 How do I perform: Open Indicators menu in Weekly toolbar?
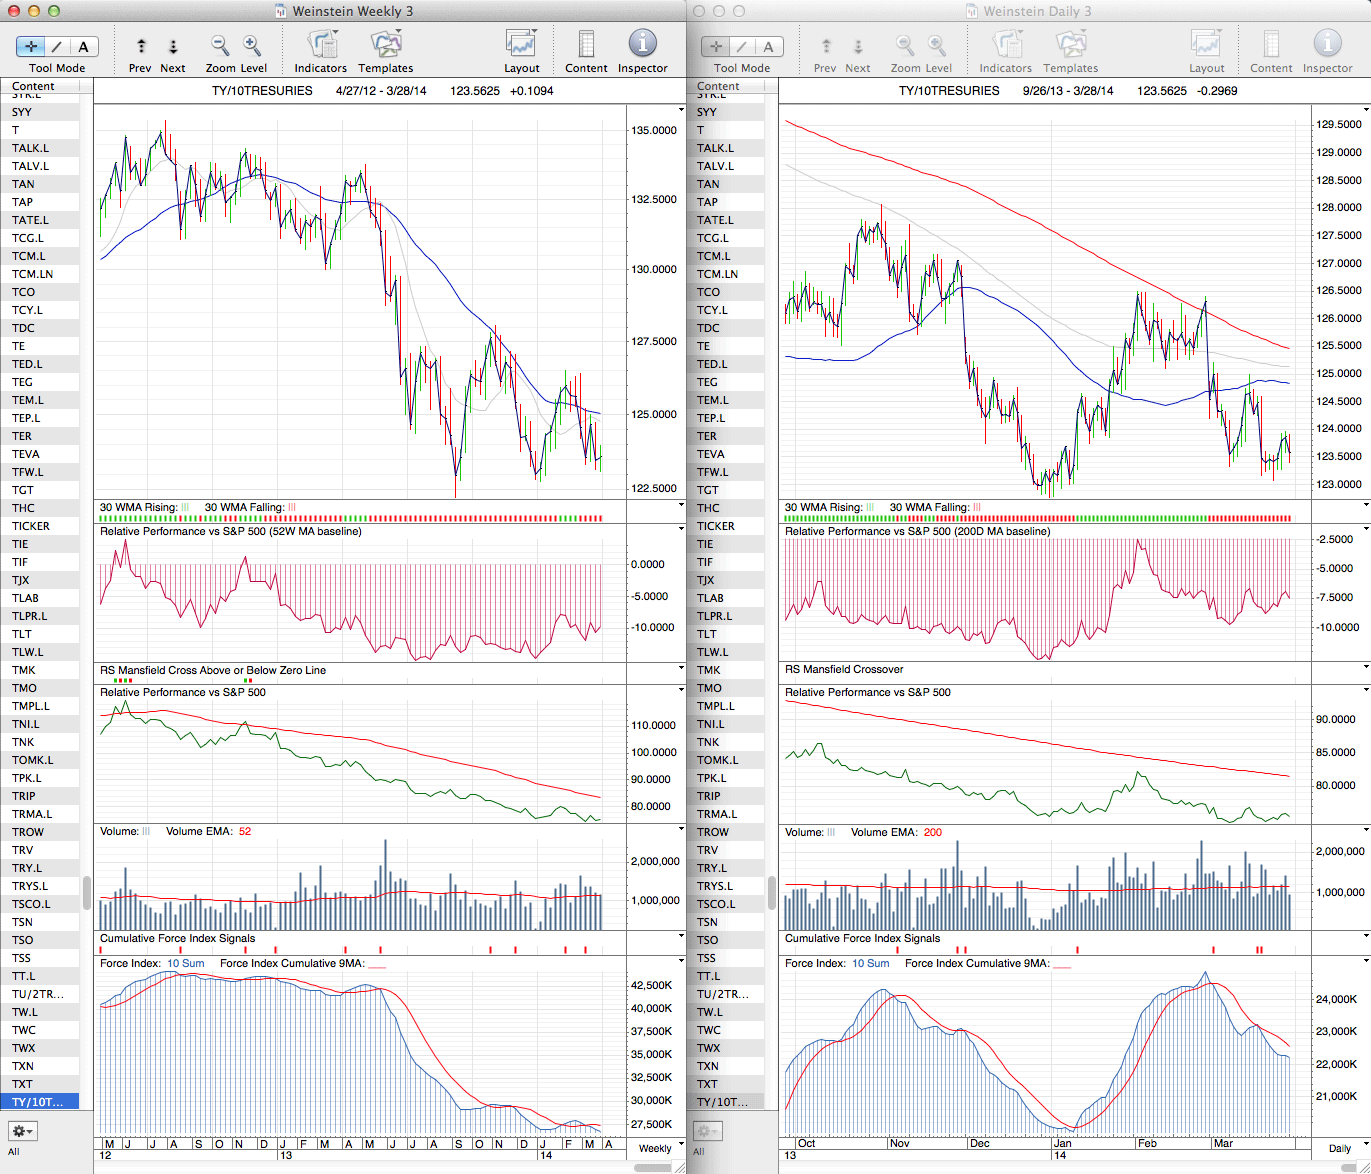point(321,45)
